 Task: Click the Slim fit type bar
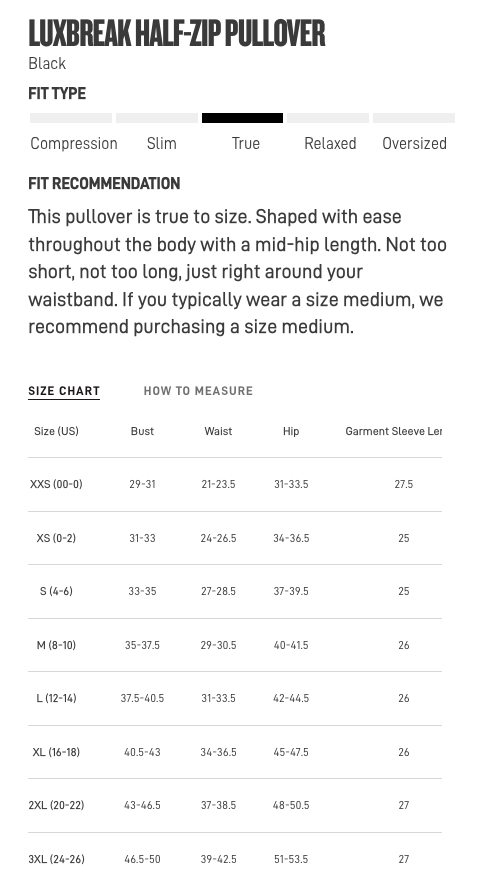coord(157,118)
